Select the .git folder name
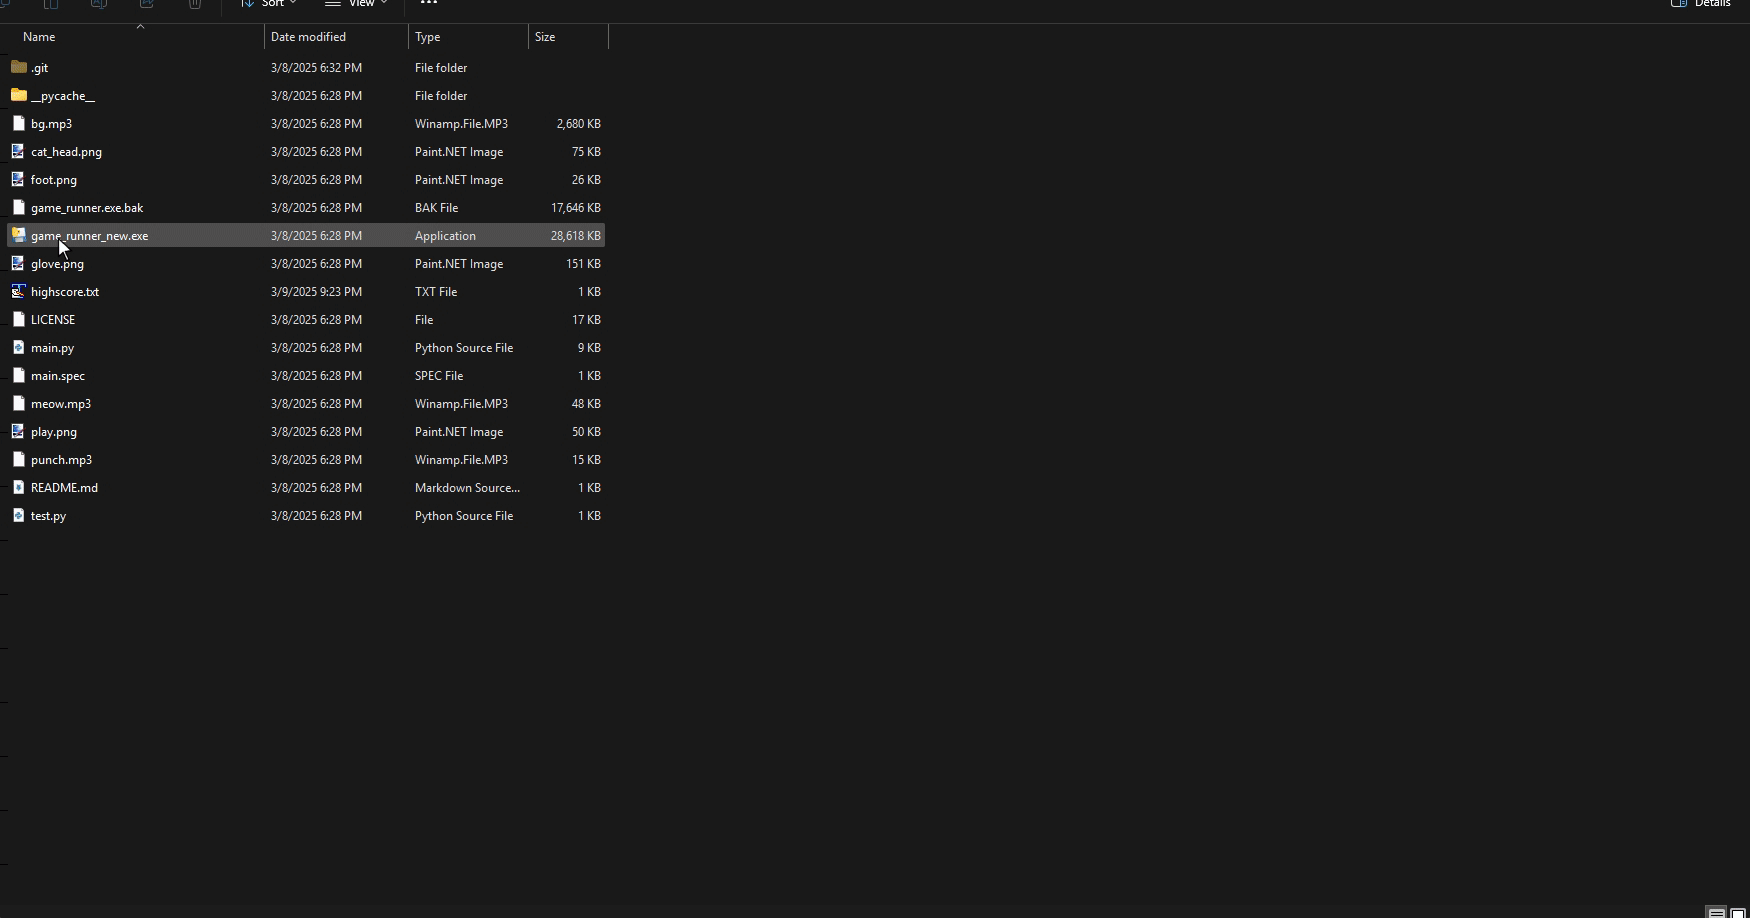The height and width of the screenshot is (918, 1750). pos(40,68)
